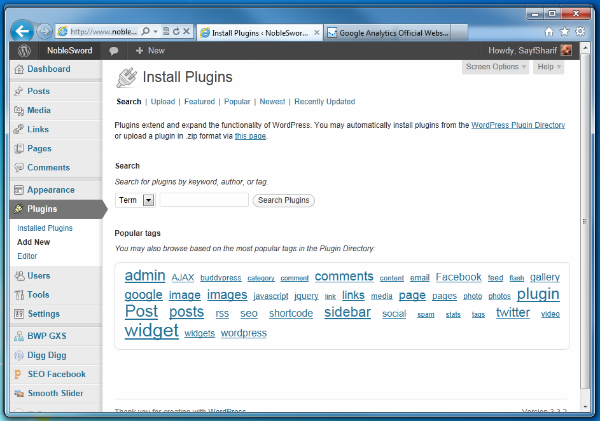Screen dimensions: 600x421
Task: Close the Install Plugins browser tab
Action: point(316,33)
